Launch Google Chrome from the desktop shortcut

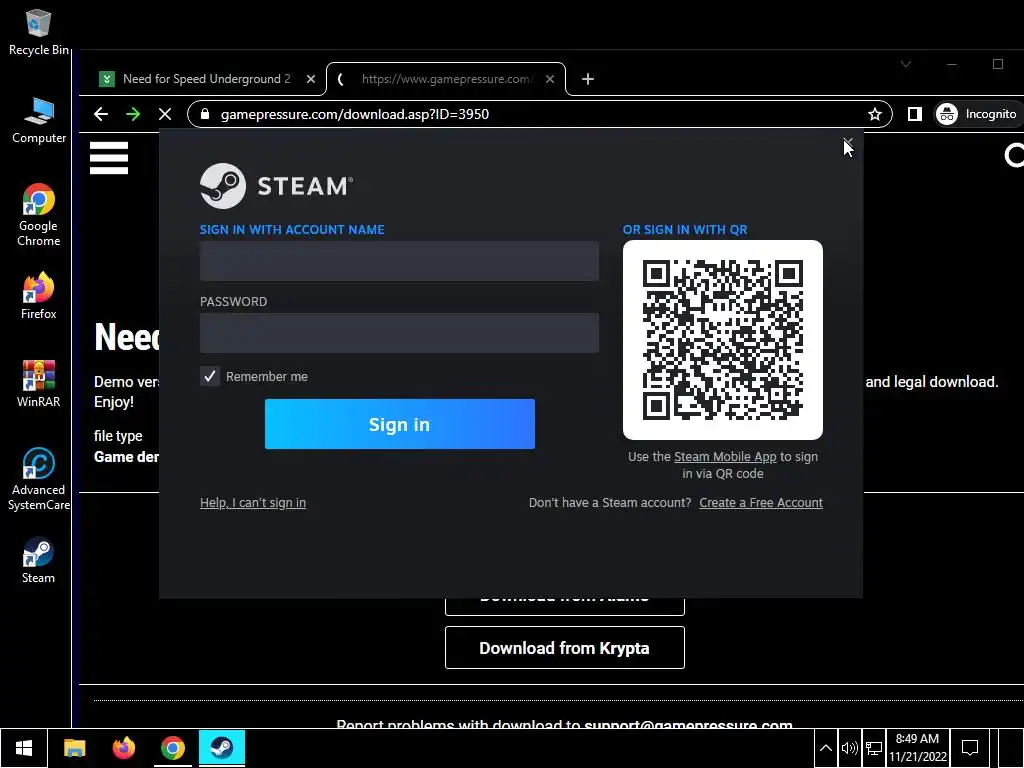pos(38,215)
